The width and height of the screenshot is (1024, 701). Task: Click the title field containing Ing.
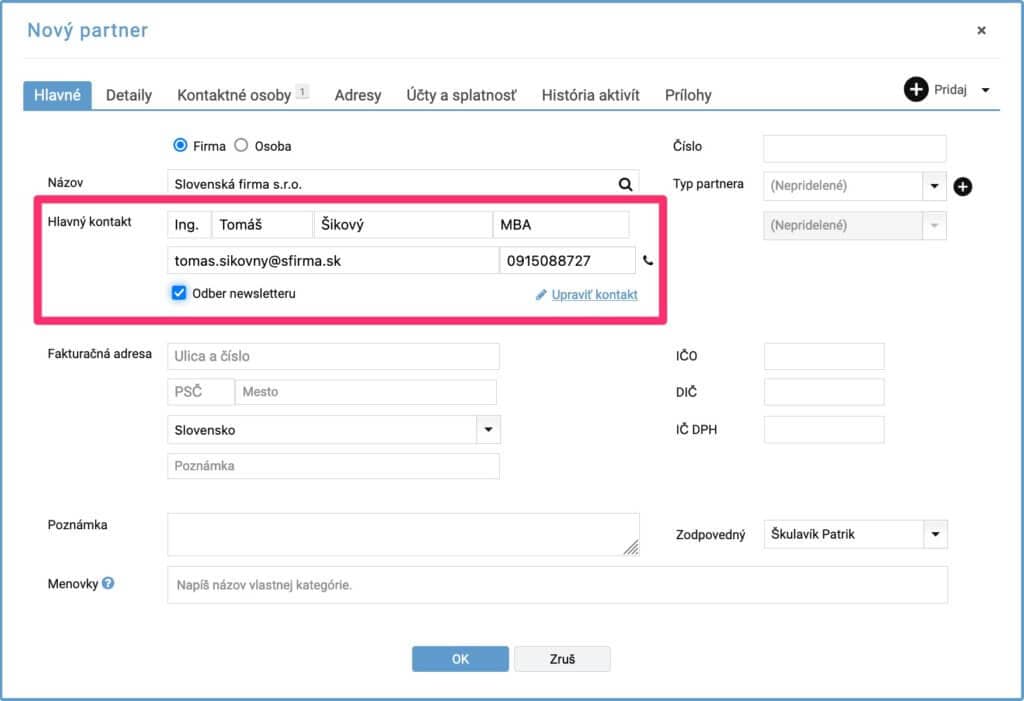(x=189, y=225)
